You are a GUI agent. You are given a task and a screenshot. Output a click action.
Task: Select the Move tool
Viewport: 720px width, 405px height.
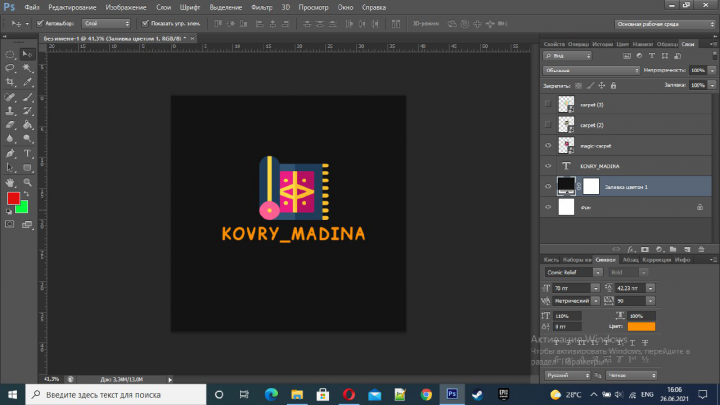tap(28, 54)
